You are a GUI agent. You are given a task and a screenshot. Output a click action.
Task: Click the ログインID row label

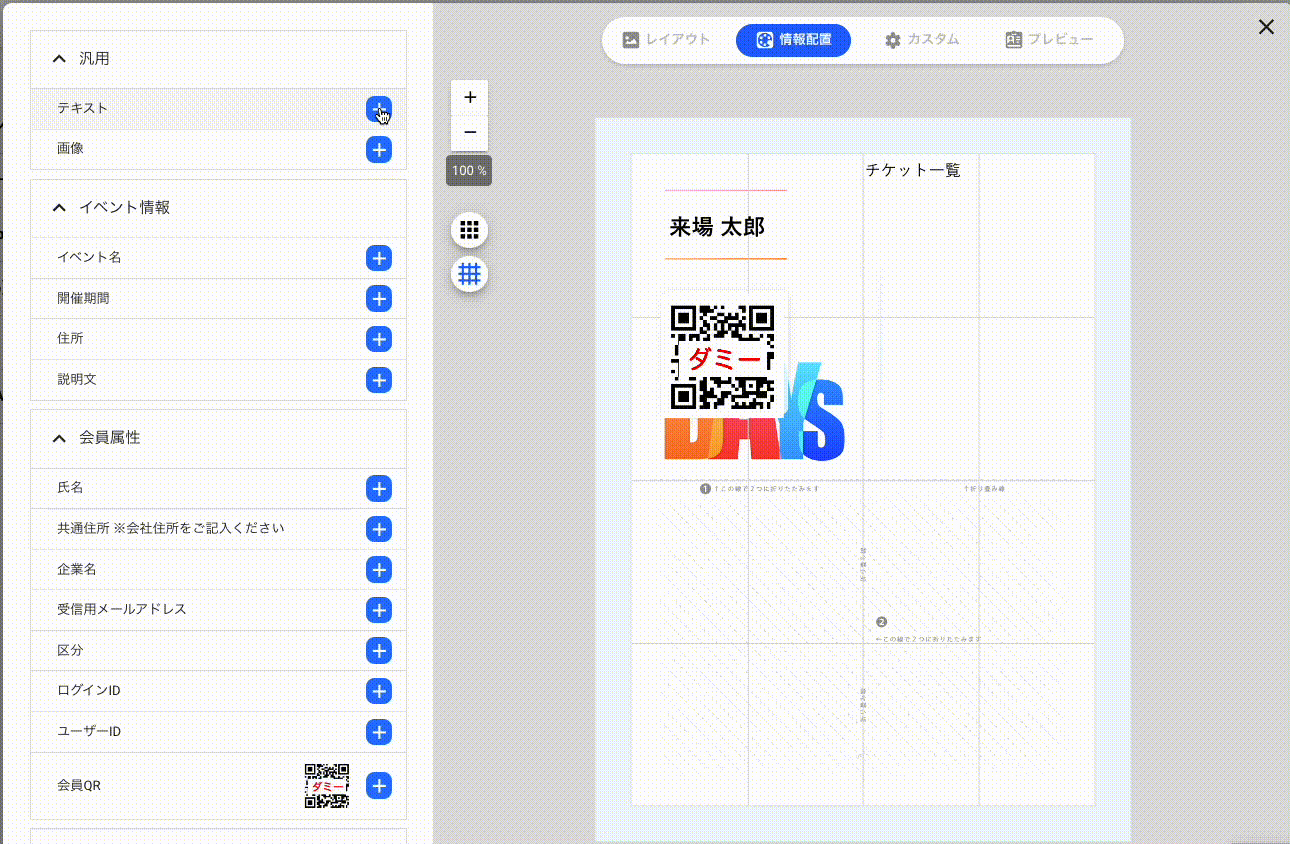(89, 690)
